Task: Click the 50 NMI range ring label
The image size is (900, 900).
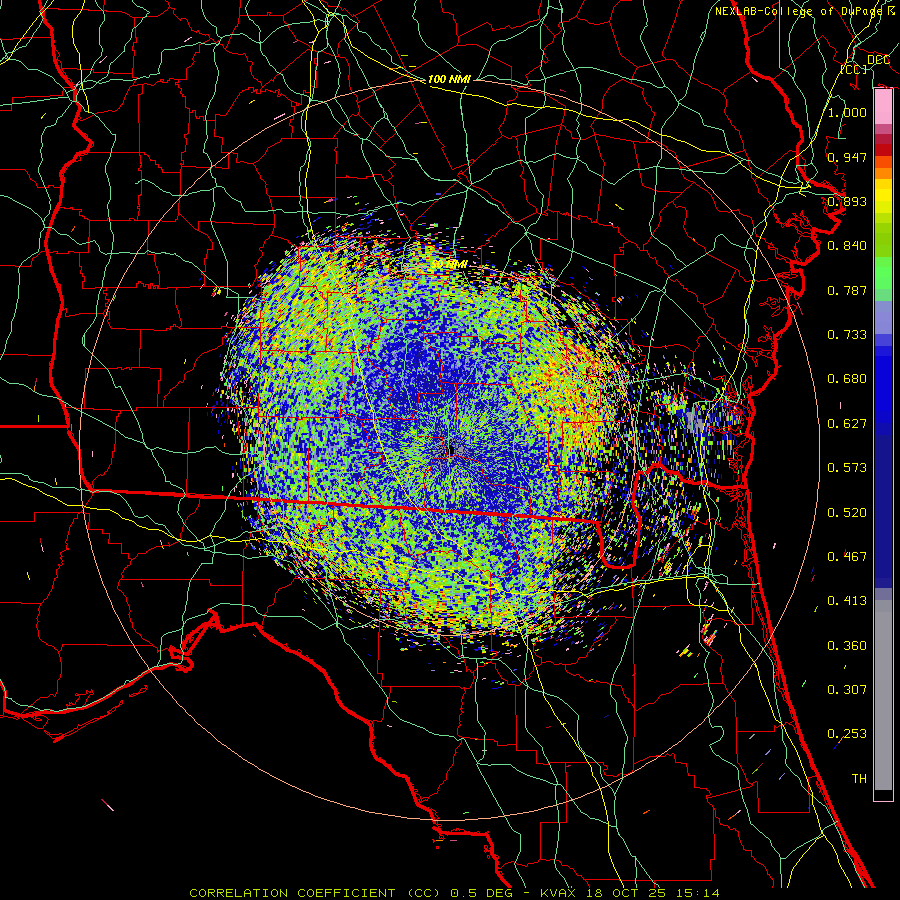Action: 449,264
